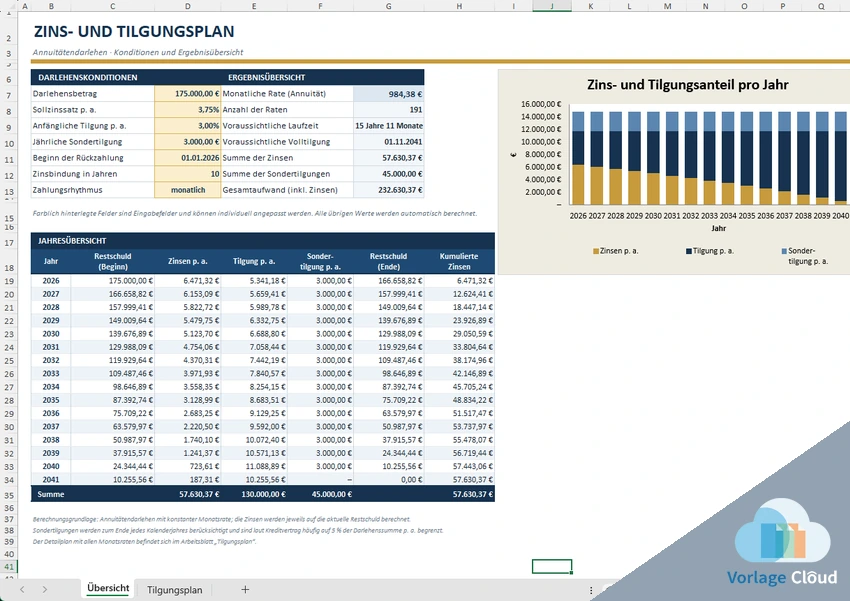850x601 pixels.
Task: Select Restschuld (Ende) 98.646,89 € for 2033
Action: pos(389,373)
